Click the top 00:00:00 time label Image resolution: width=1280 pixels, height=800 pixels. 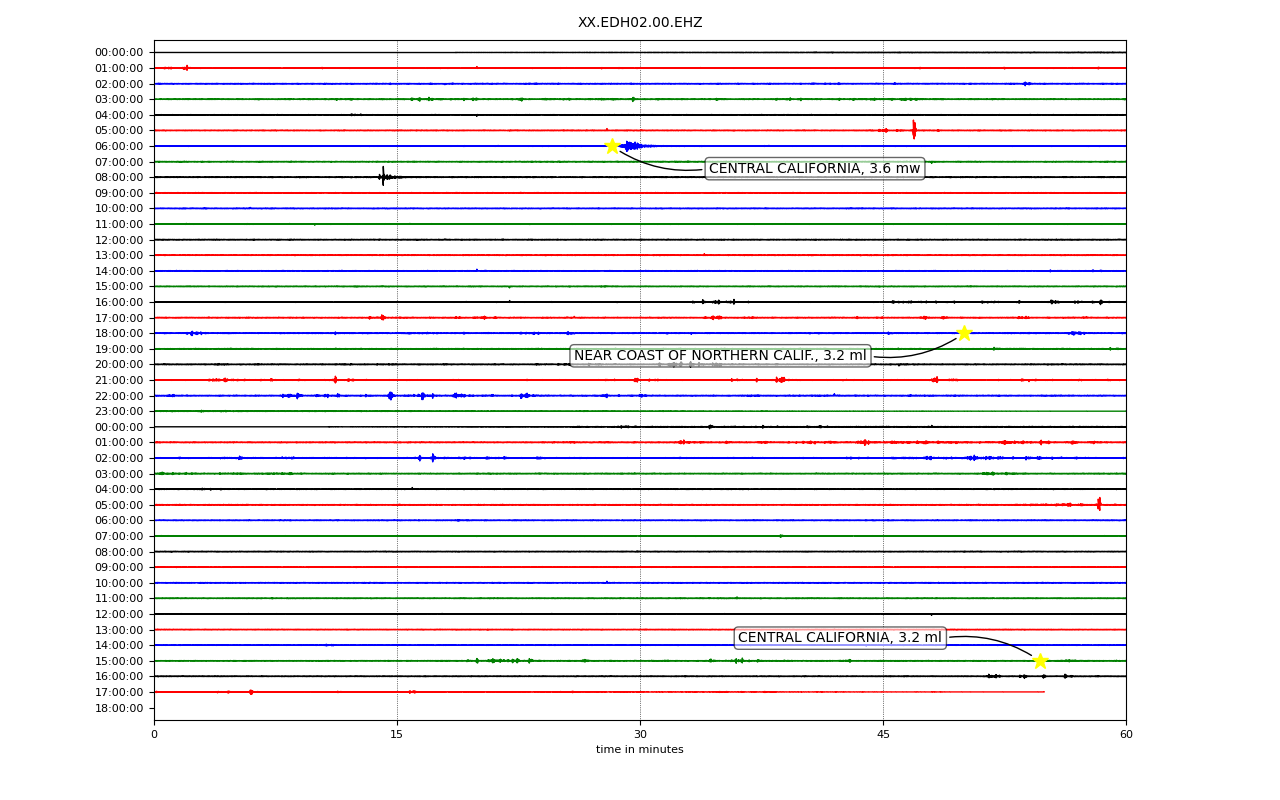pos(119,52)
